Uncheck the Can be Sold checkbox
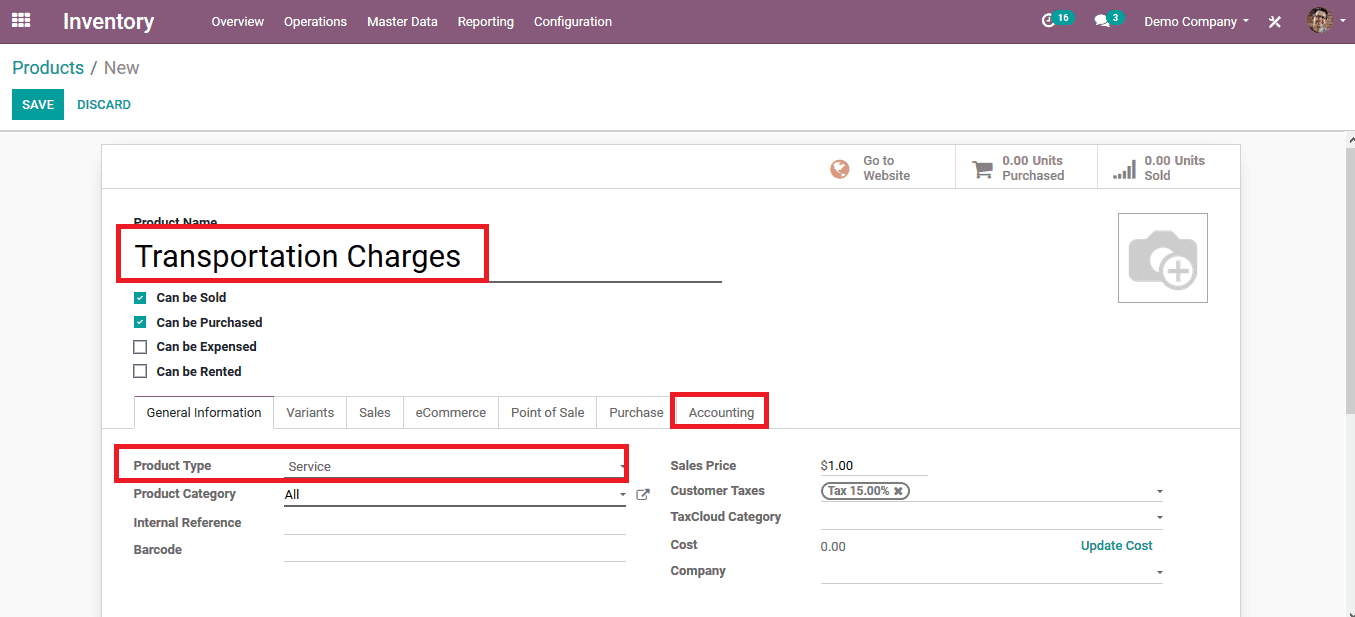1355x617 pixels. tap(140, 298)
